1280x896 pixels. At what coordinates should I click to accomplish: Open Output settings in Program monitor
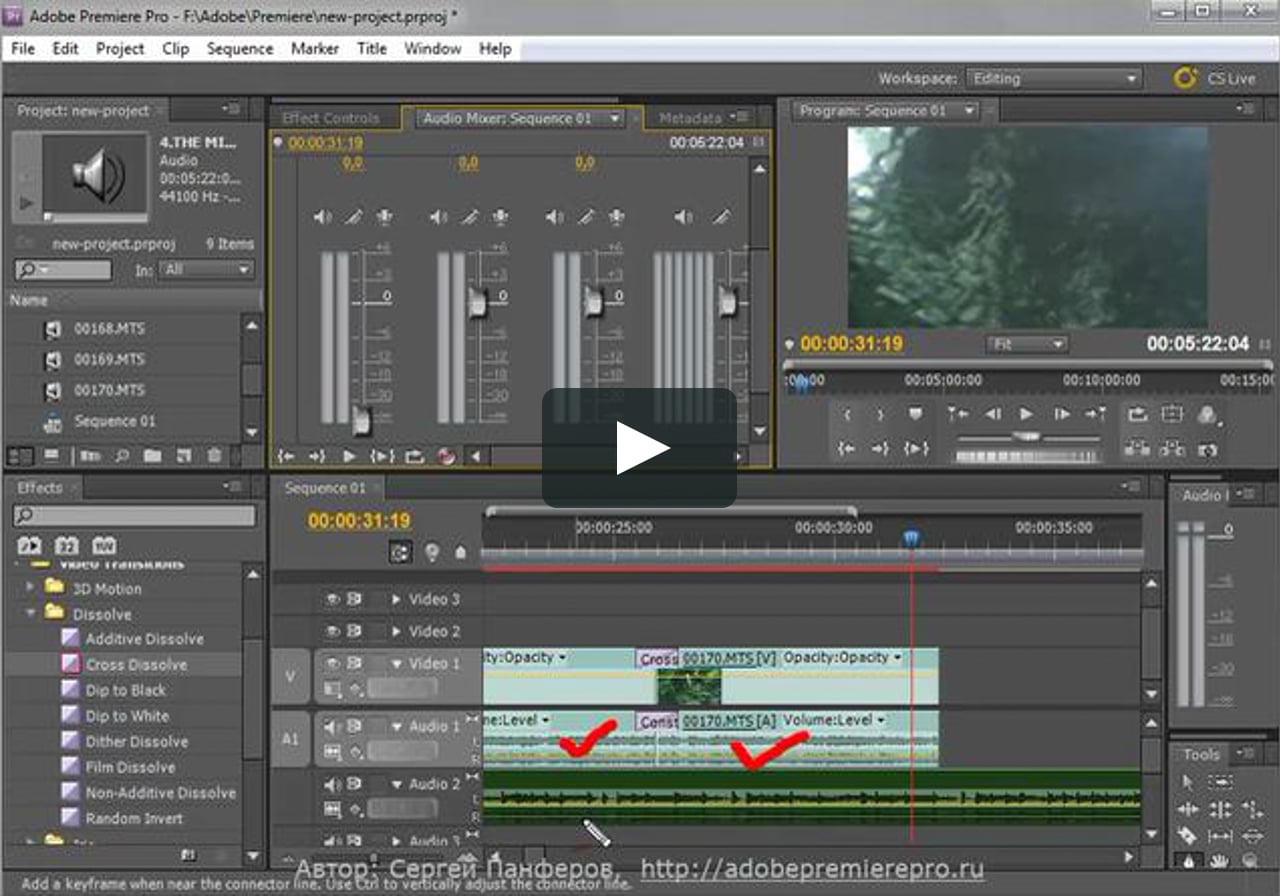click(1207, 414)
